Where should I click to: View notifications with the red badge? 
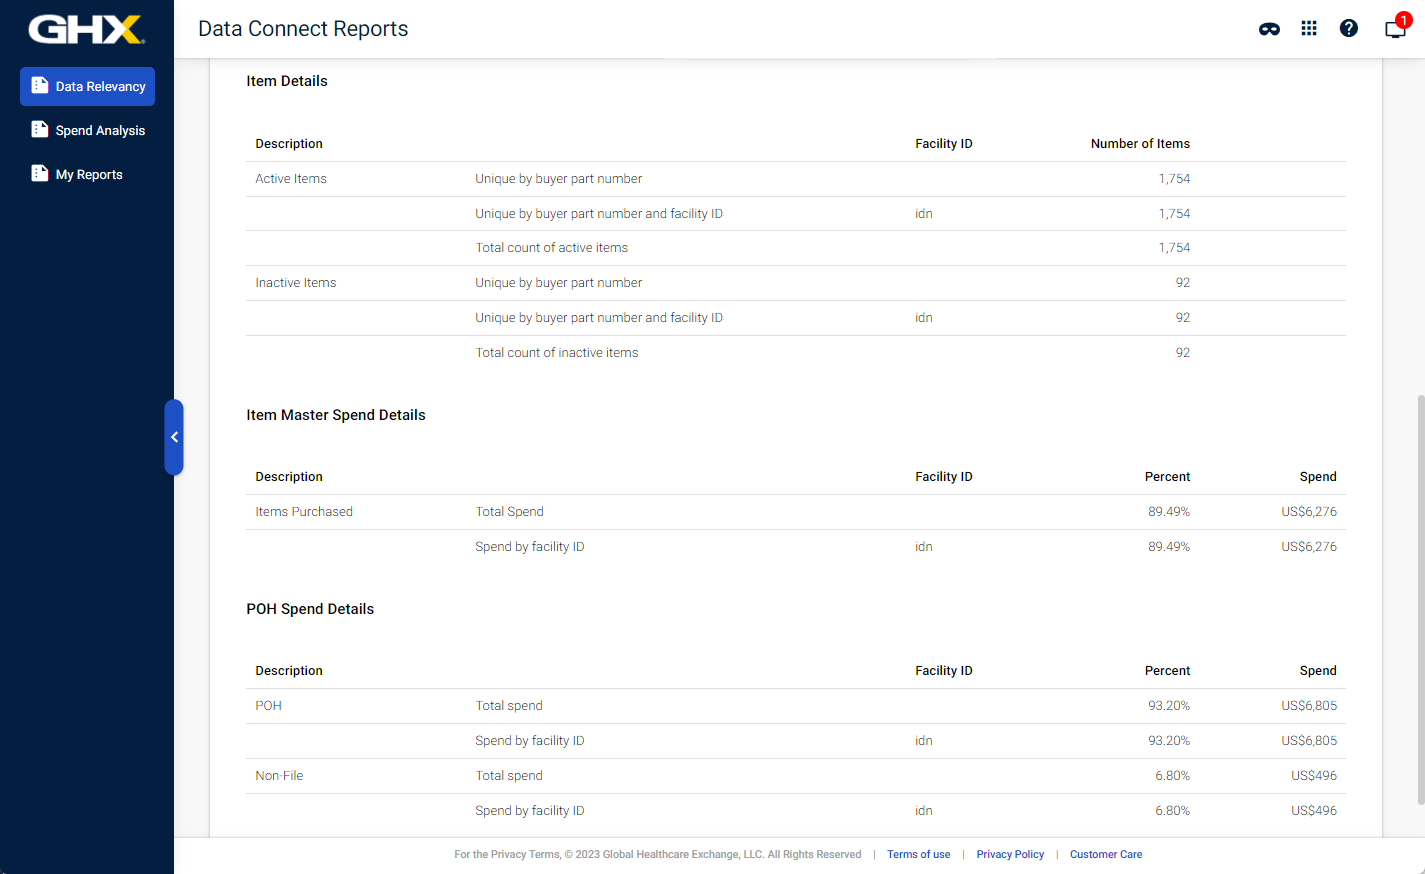(1395, 28)
